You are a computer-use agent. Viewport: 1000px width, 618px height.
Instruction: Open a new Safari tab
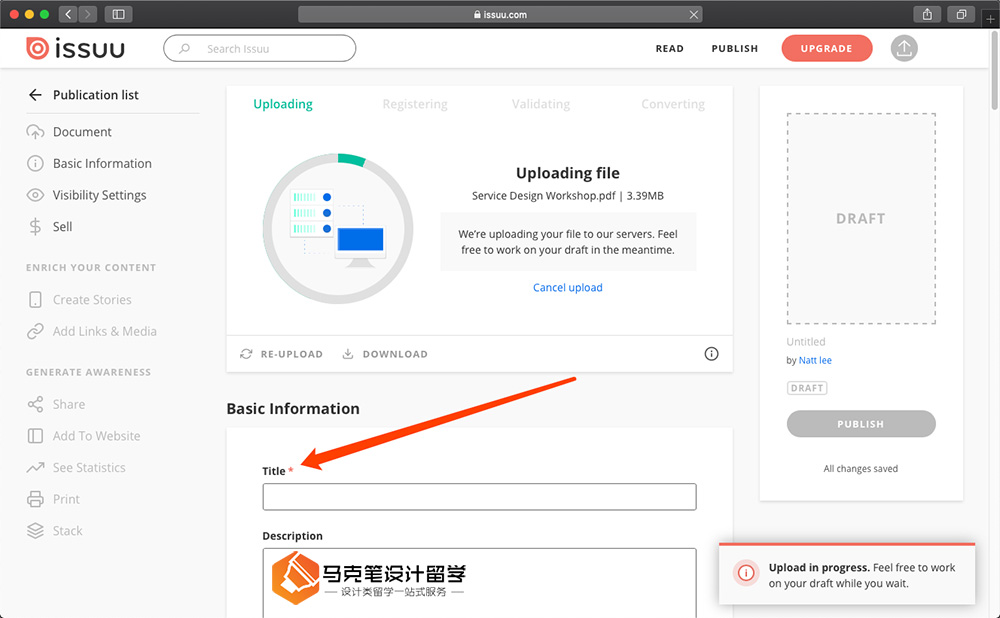pos(990,18)
